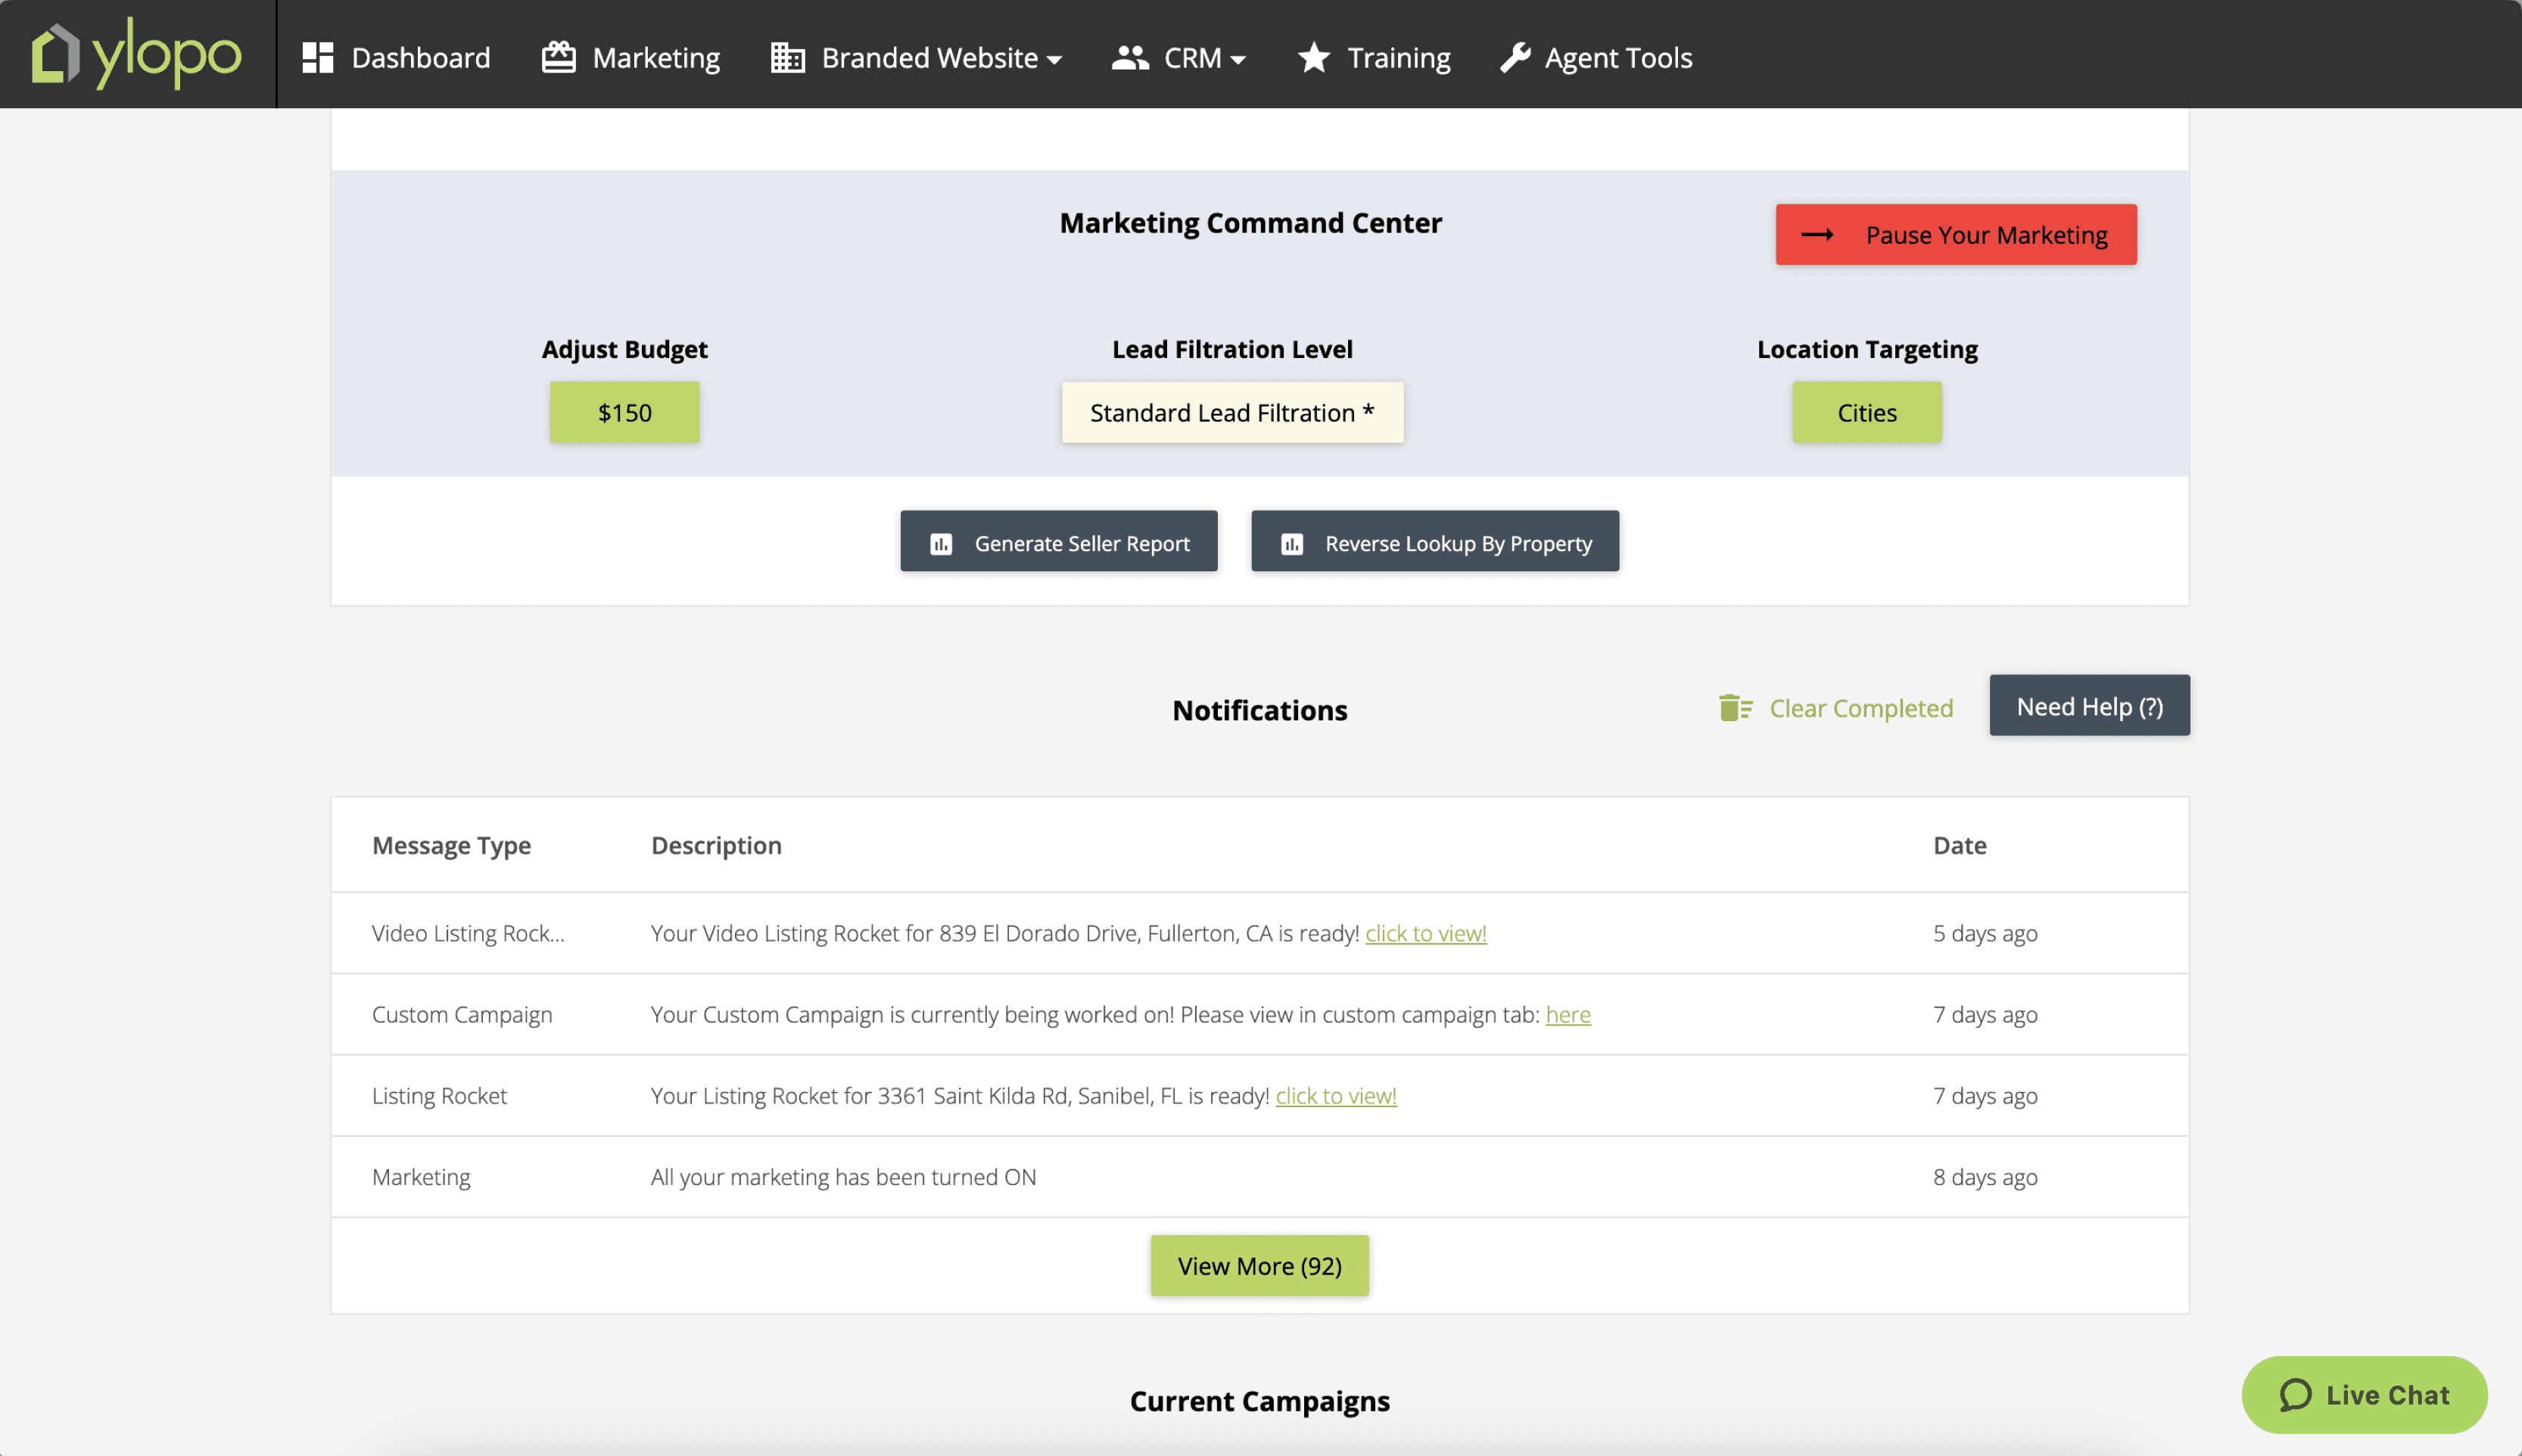The width and height of the screenshot is (2522, 1456).
Task: Expand the Branded Website dropdown arrow
Action: tap(1054, 60)
